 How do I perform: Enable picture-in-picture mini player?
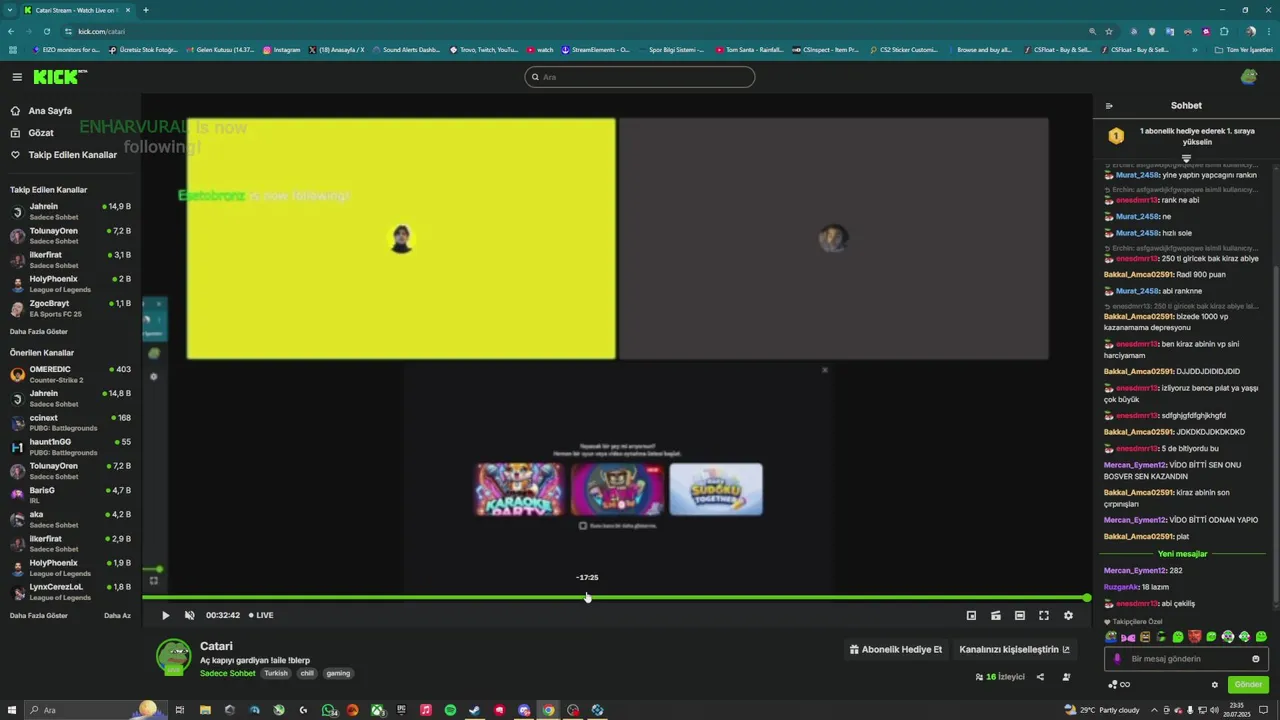click(971, 615)
